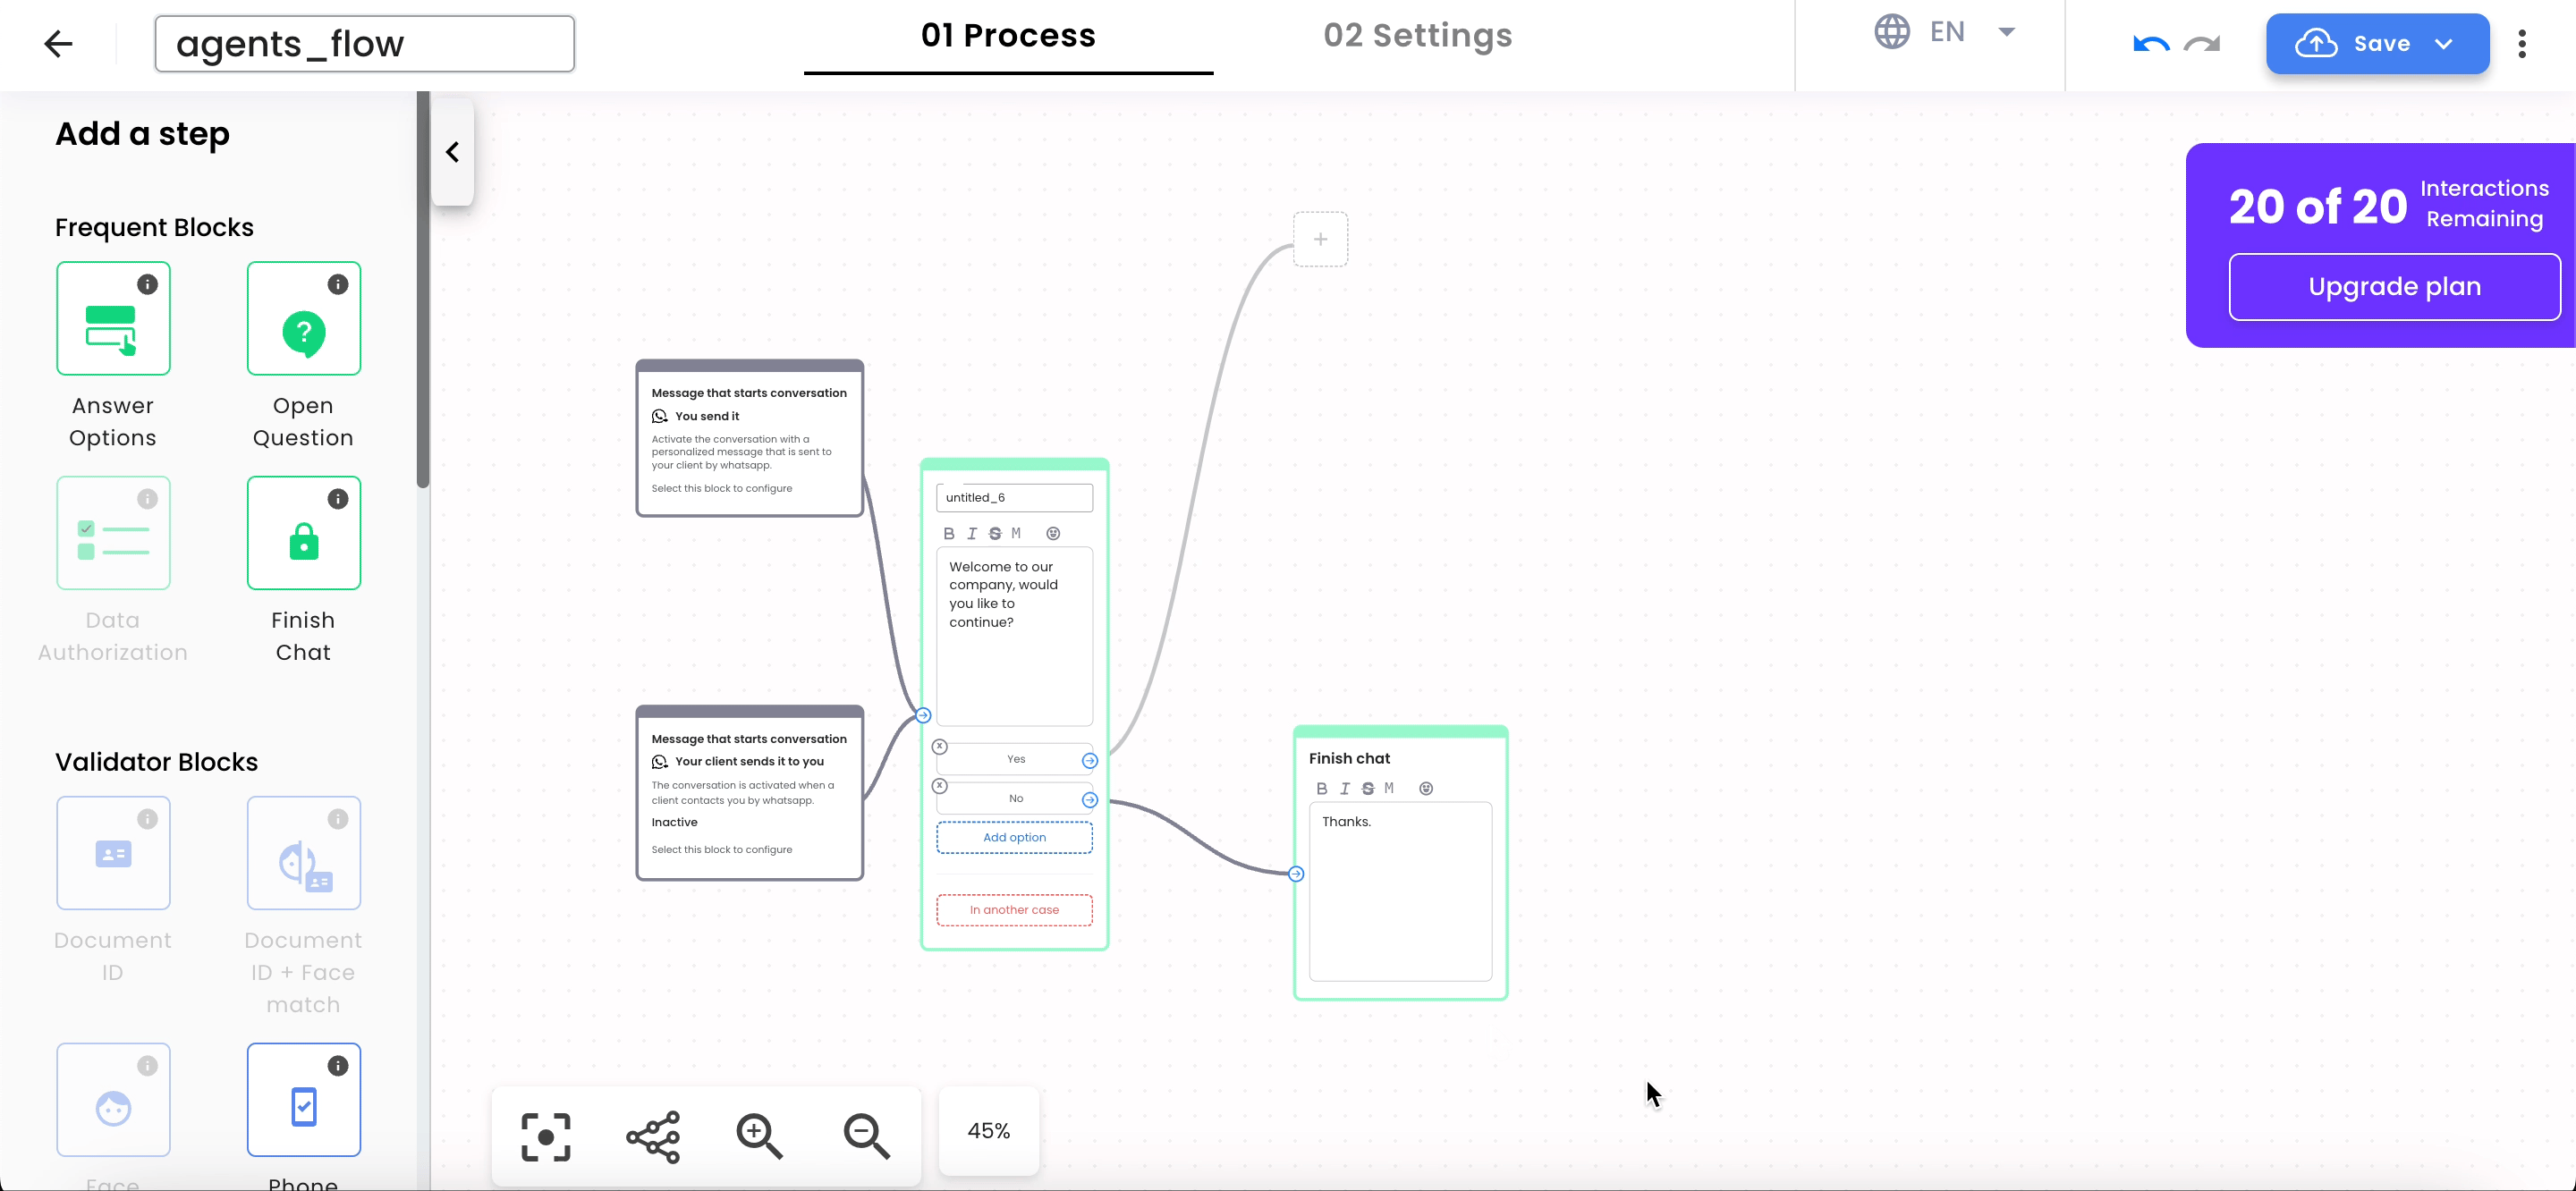Click the emoji icon in untitled_6 toolbar
The height and width of the screenshot is (1191, 2576).
pos(1053,532)
